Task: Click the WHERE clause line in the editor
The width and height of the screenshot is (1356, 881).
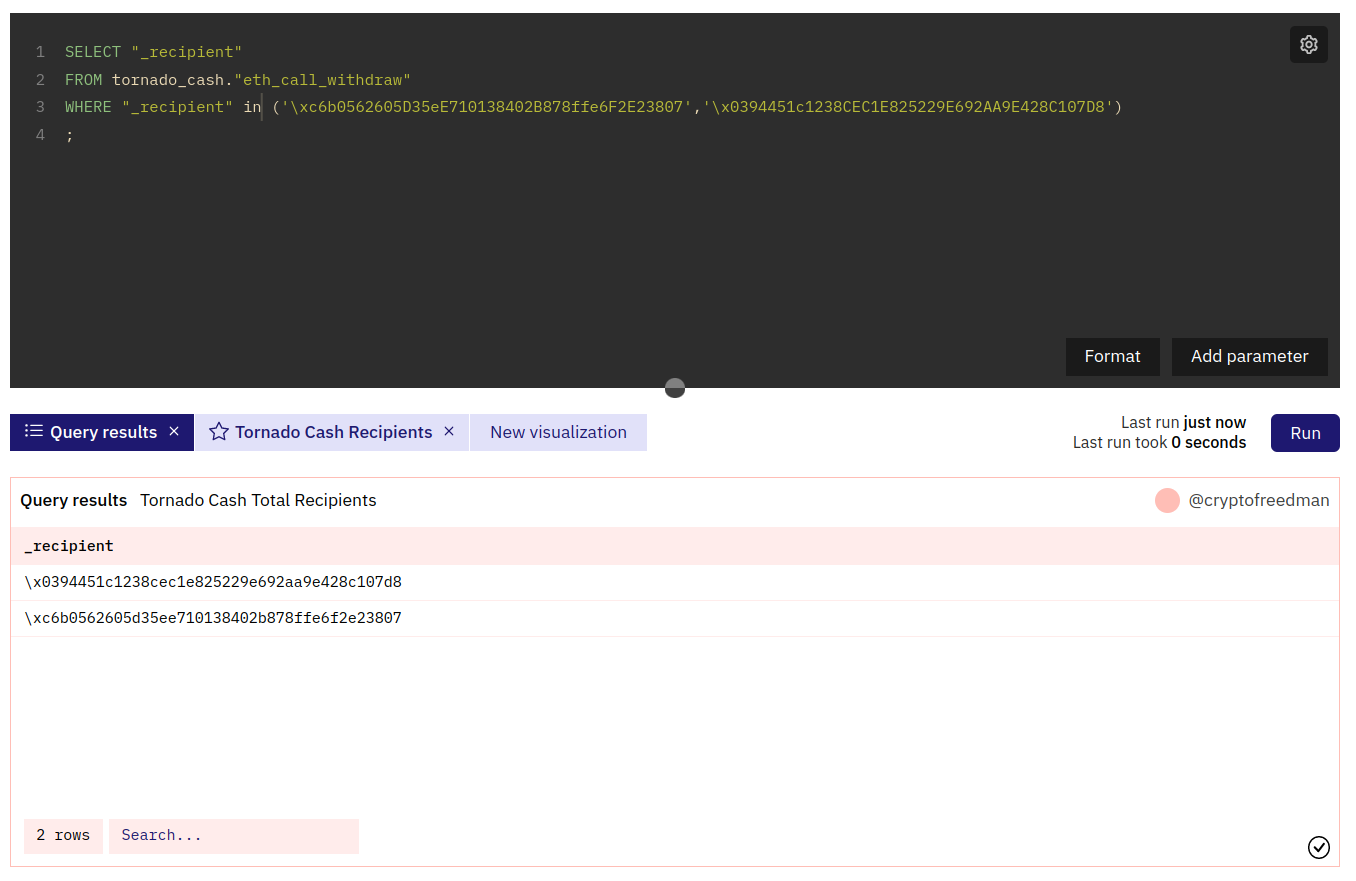Action: click(594, 106)
